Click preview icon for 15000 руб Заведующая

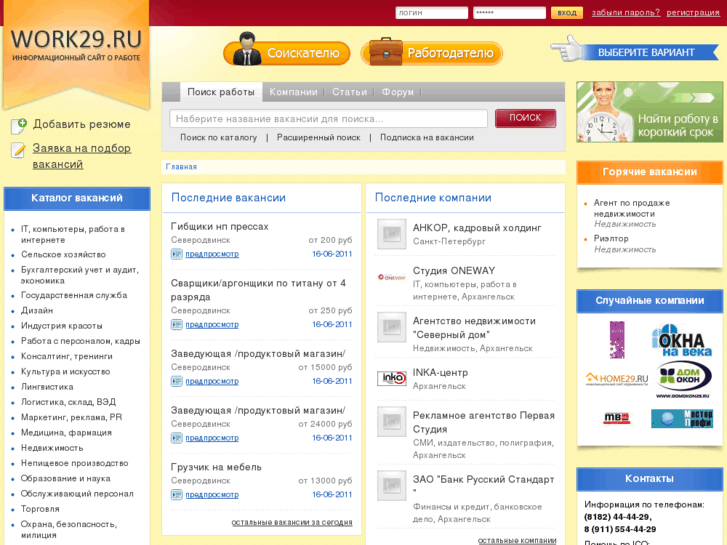(176, 381)
